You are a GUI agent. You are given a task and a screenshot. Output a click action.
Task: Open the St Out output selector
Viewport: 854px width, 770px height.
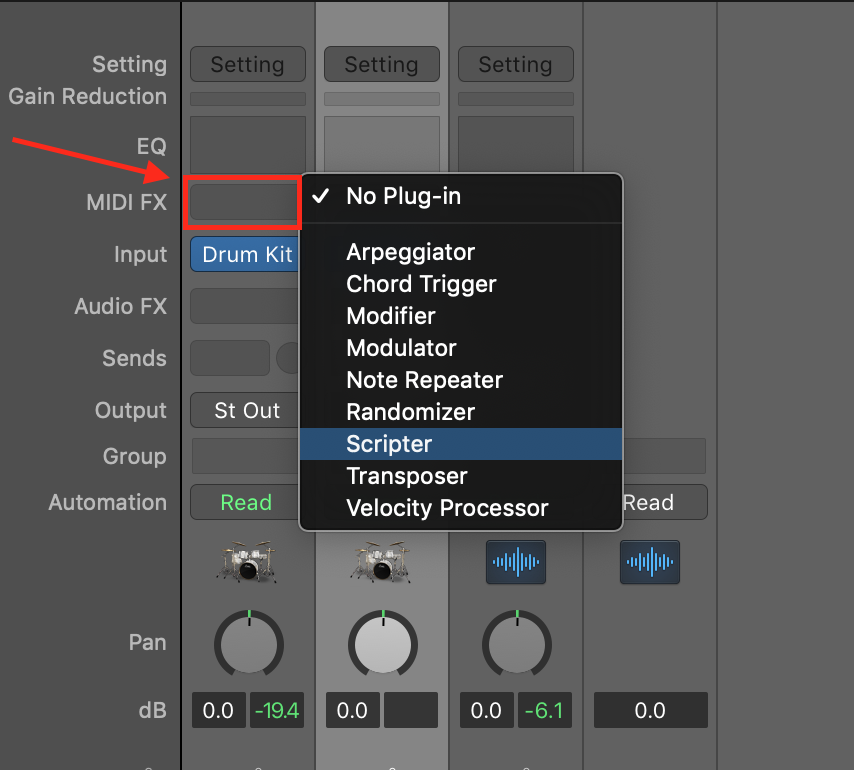[x=245, y=411]
